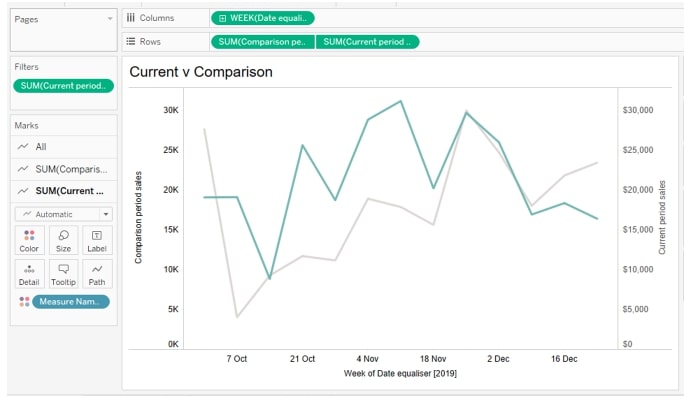This screenshot has width=689, height=402.
Task: Select the SUM(Current period .. pill in Rows
Action: (x=367, y=42)
